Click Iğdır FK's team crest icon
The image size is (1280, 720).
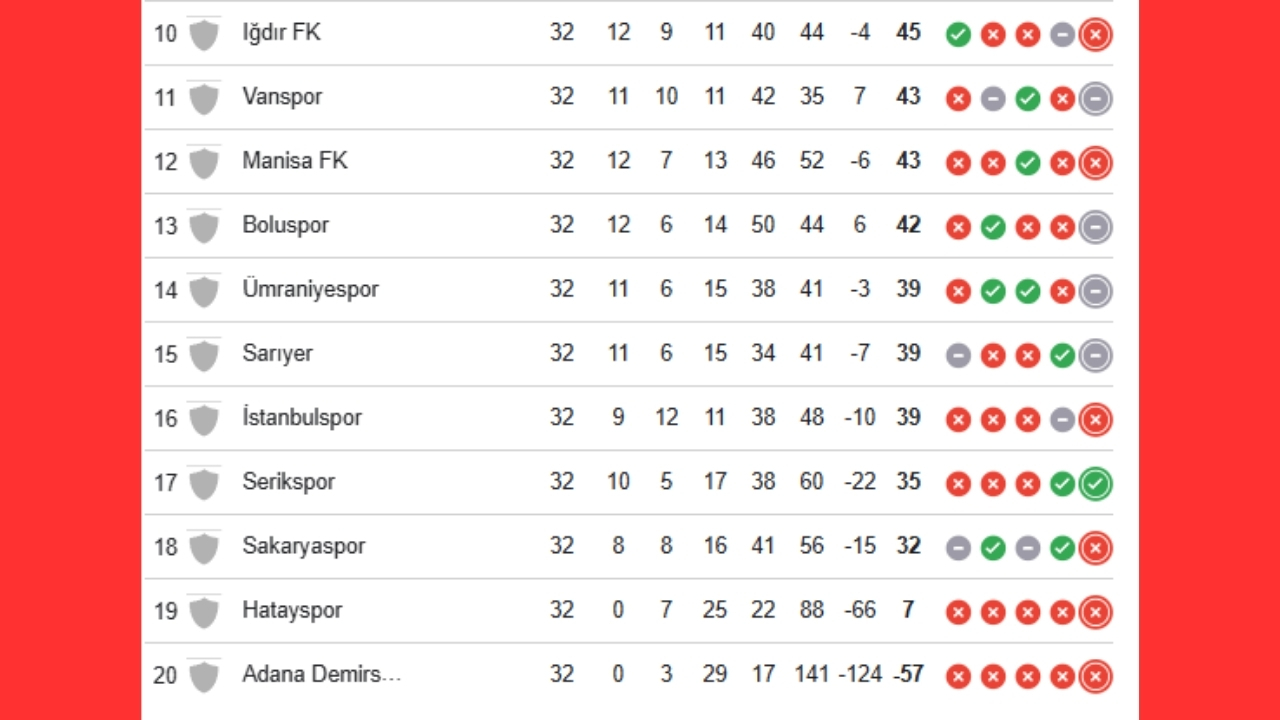[204, 34]
